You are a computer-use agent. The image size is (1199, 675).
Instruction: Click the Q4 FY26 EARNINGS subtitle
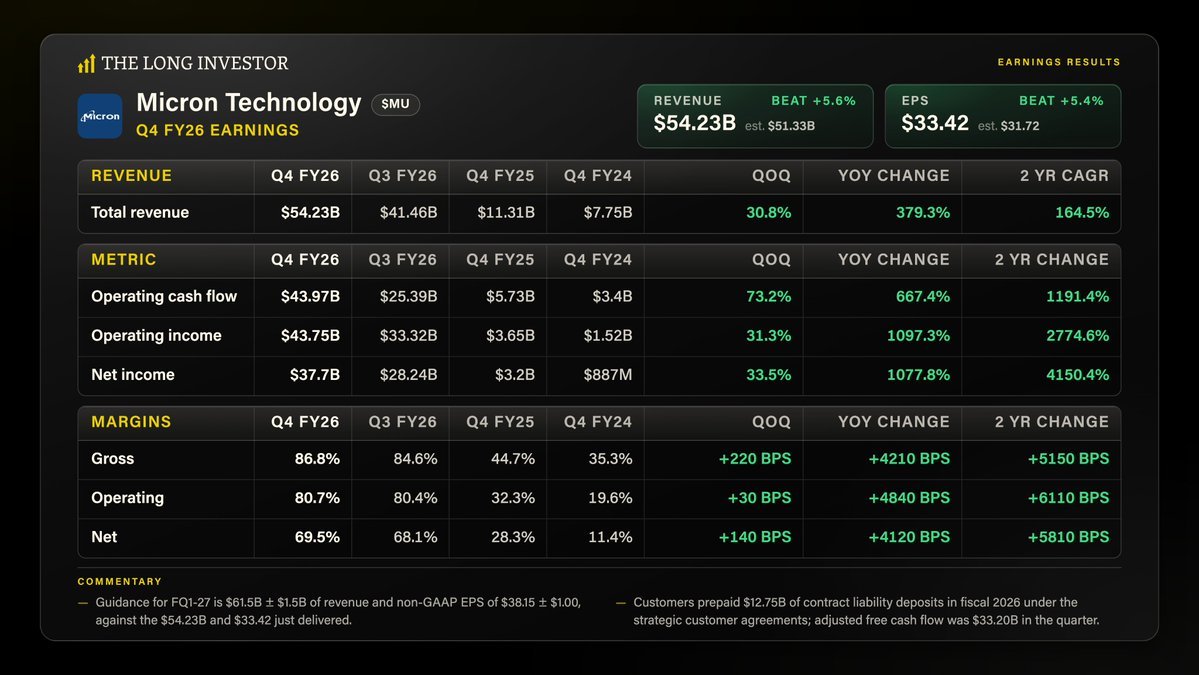pyautogui.click(x=218, y=131)
